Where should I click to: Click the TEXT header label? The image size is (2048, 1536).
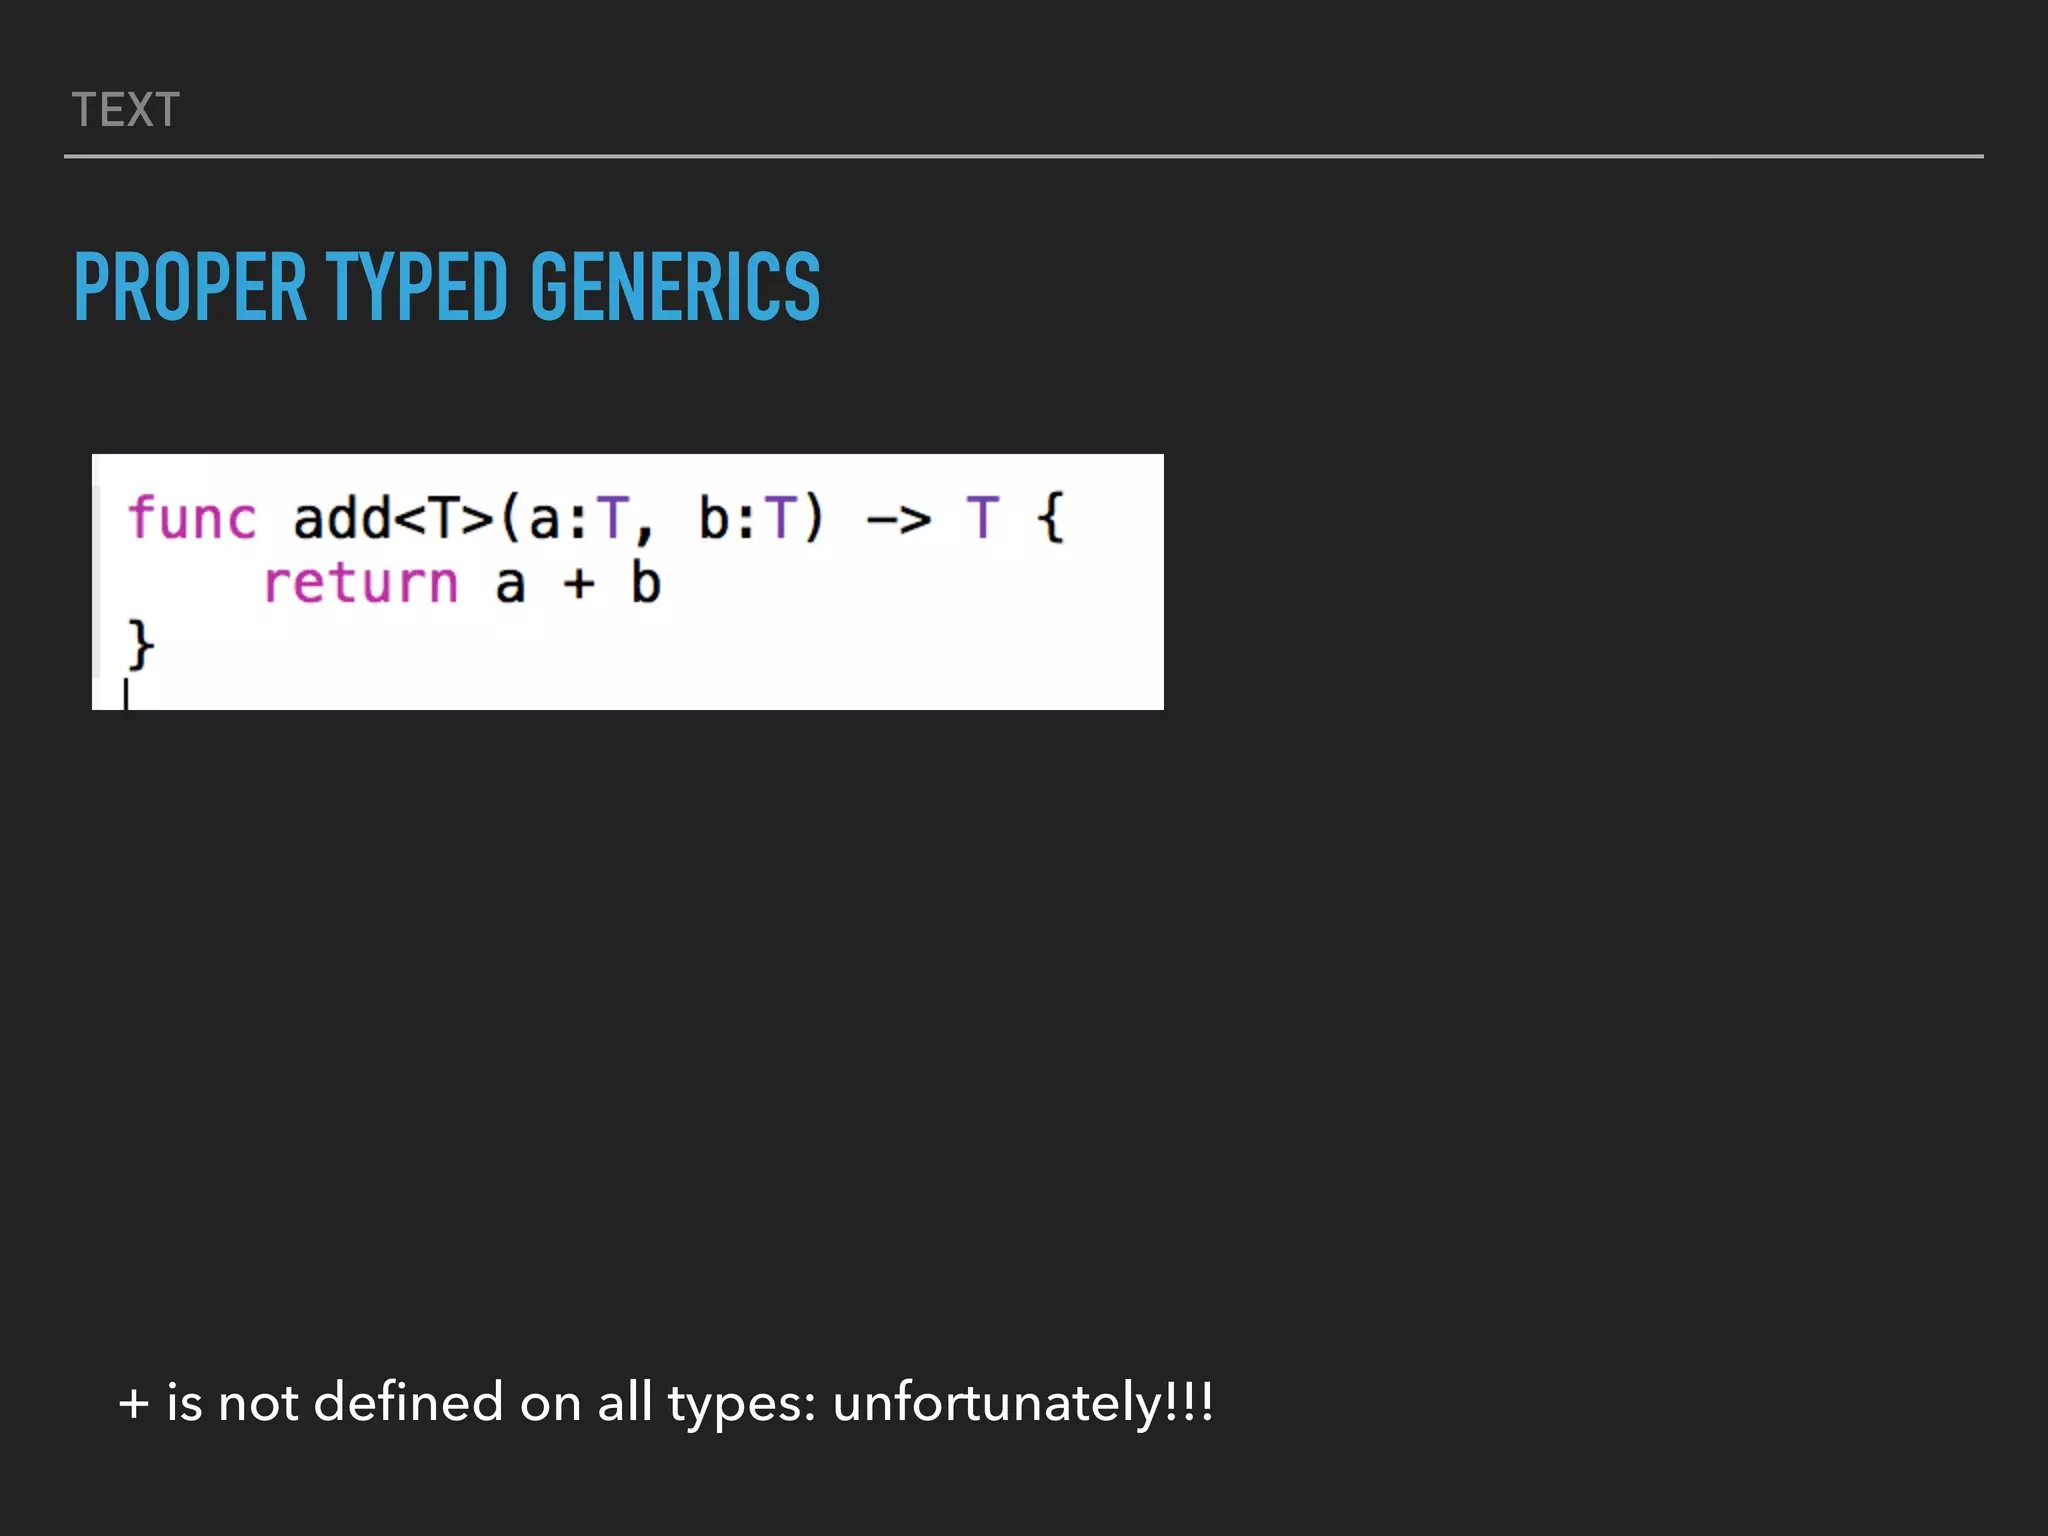126,110
